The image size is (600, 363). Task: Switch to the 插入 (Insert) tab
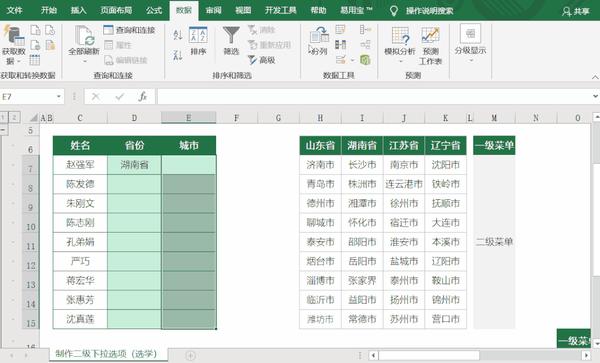pyautogui.click(x=78, y=10)
